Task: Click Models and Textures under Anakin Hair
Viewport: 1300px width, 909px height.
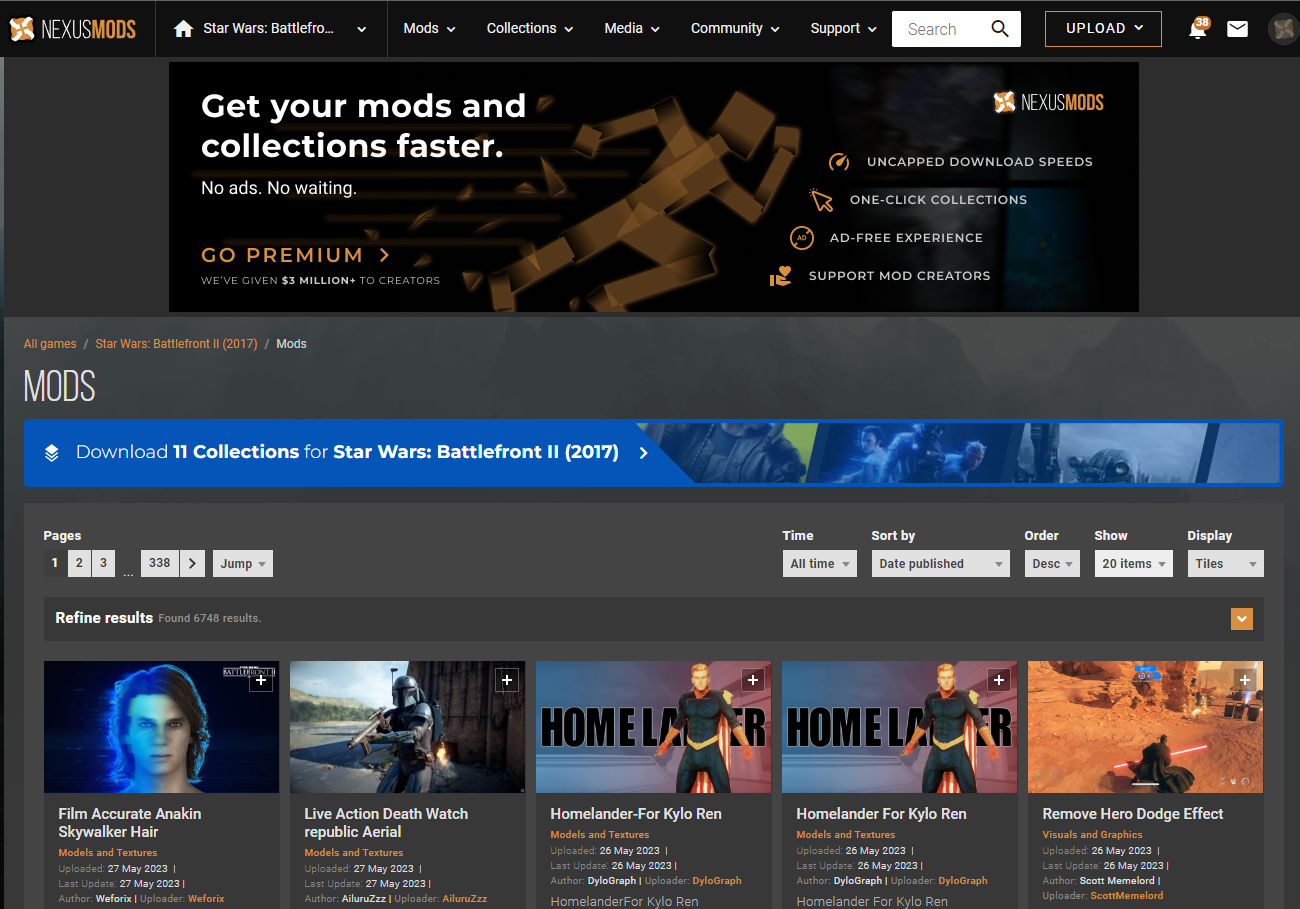Action: point(108,853)
